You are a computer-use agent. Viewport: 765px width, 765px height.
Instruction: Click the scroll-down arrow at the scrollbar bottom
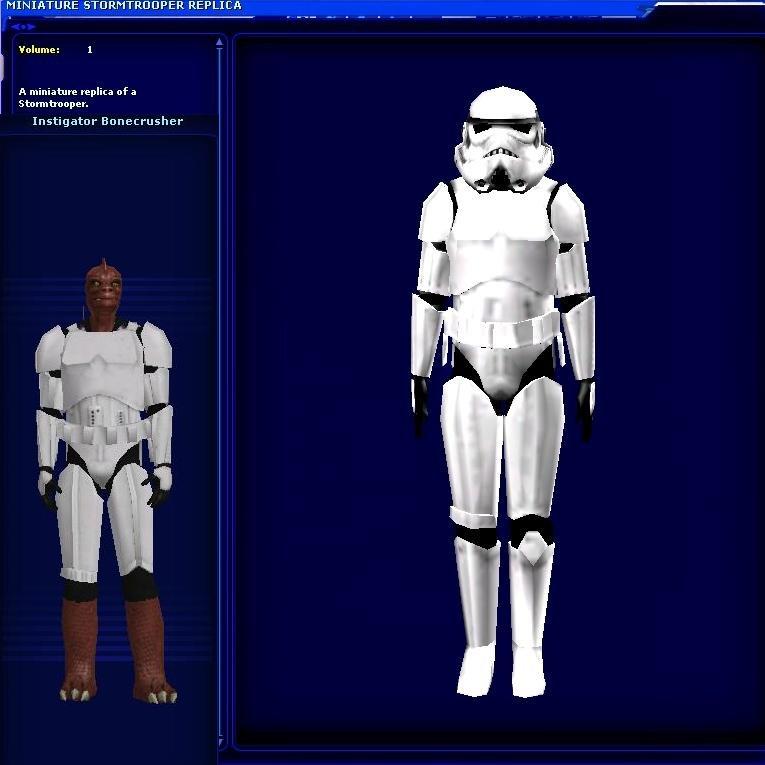pyautogui.click(x=220, y=743)
